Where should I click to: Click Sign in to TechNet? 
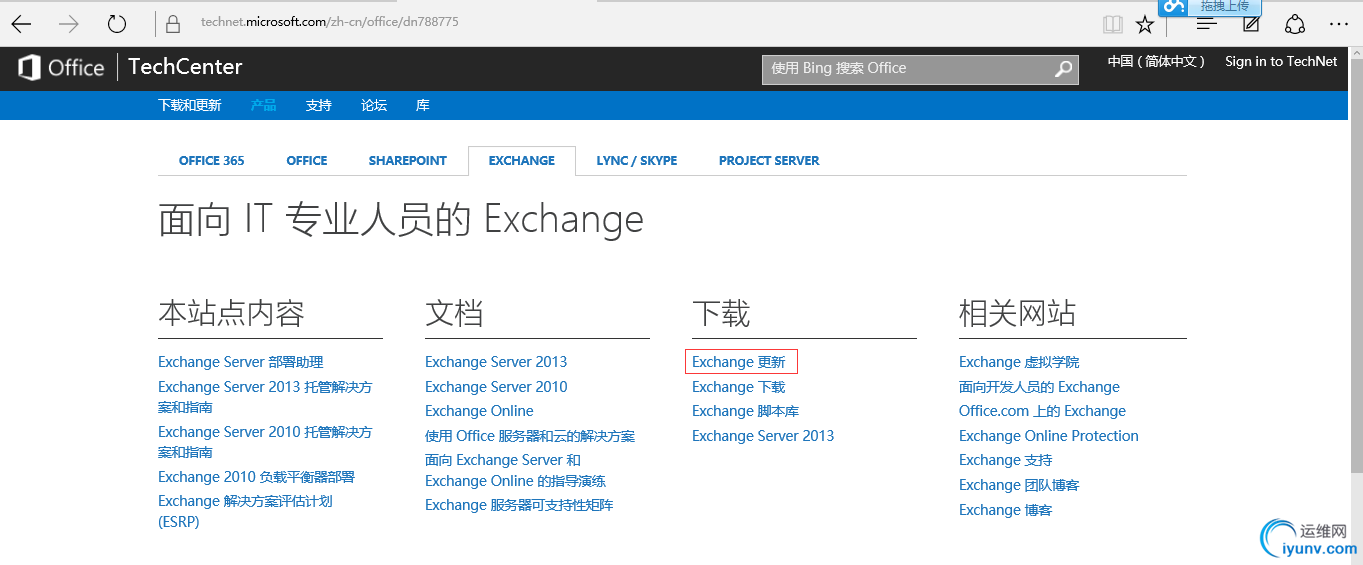(x=1281, y=62)
